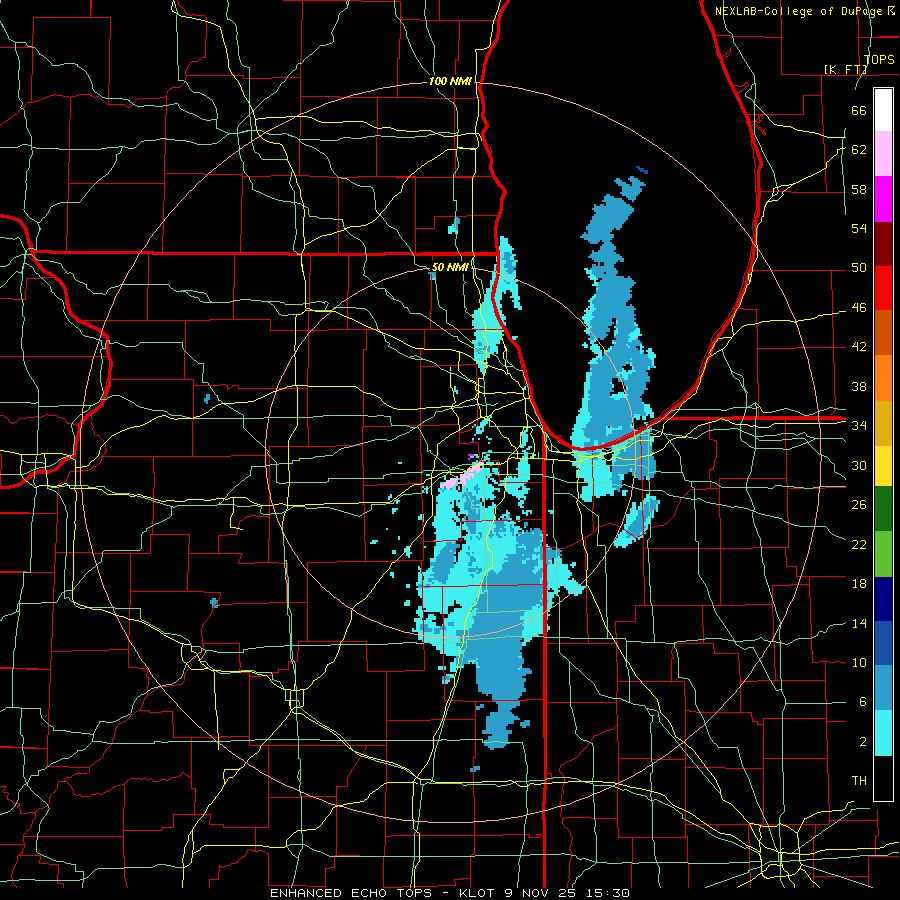Click the '50 NMI' range ring label
Screen dimensions: 900x900
tap(449, 267)
